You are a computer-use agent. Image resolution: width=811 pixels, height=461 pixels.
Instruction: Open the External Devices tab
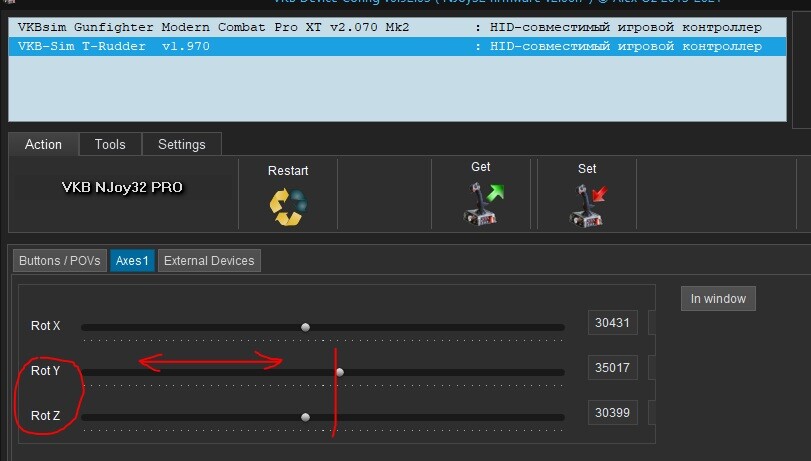(209, 261)
